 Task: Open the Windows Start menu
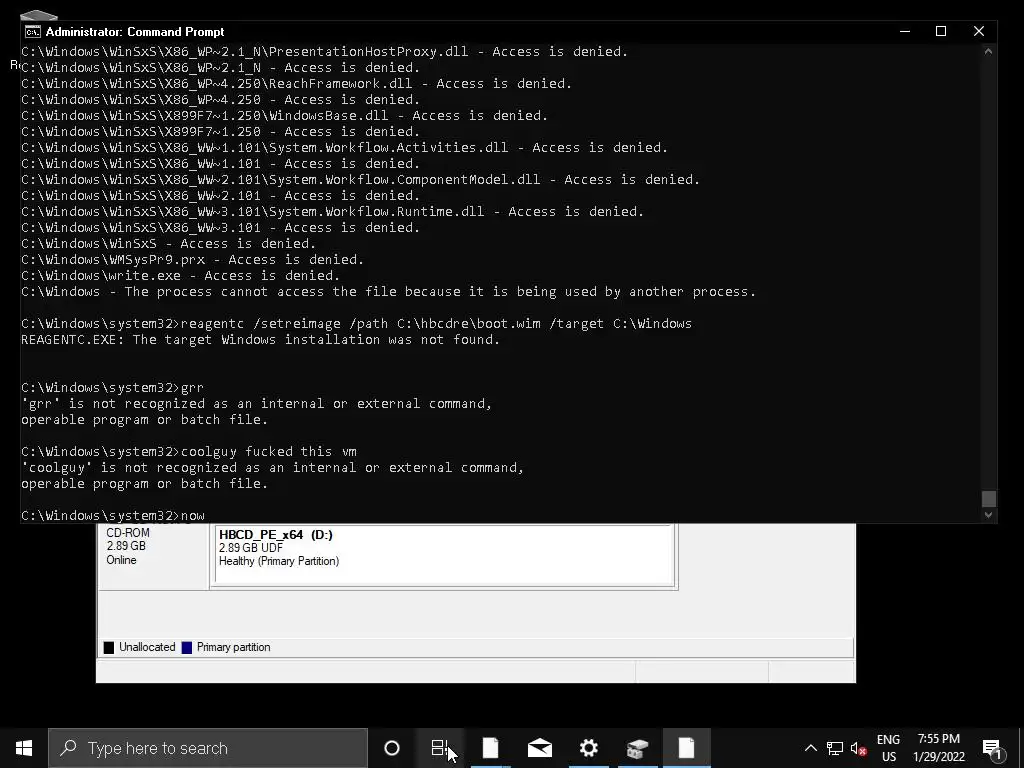coord(24,748)
